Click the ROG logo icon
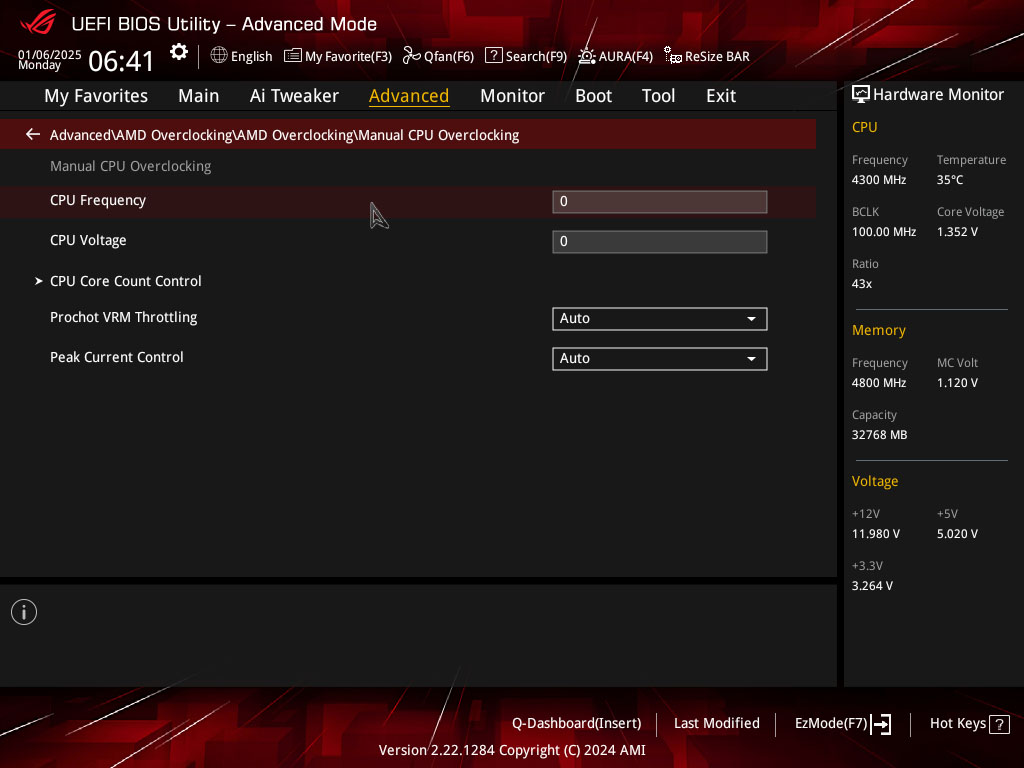Viewport: 1024px width, 768px height. 38,23
